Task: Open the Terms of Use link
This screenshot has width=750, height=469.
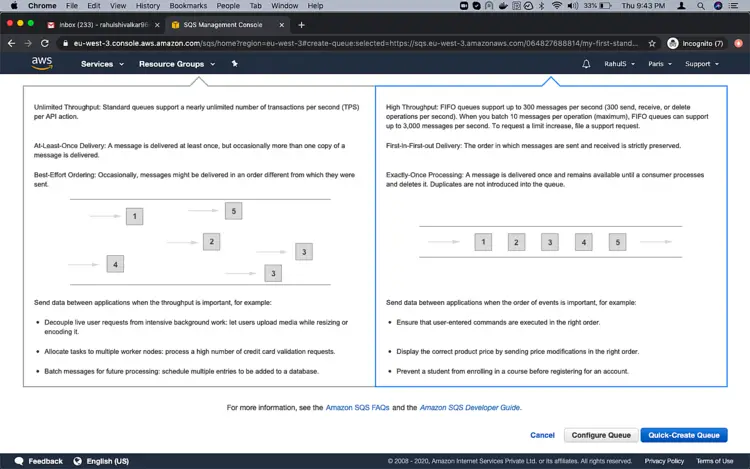Action: pos(715,461)
